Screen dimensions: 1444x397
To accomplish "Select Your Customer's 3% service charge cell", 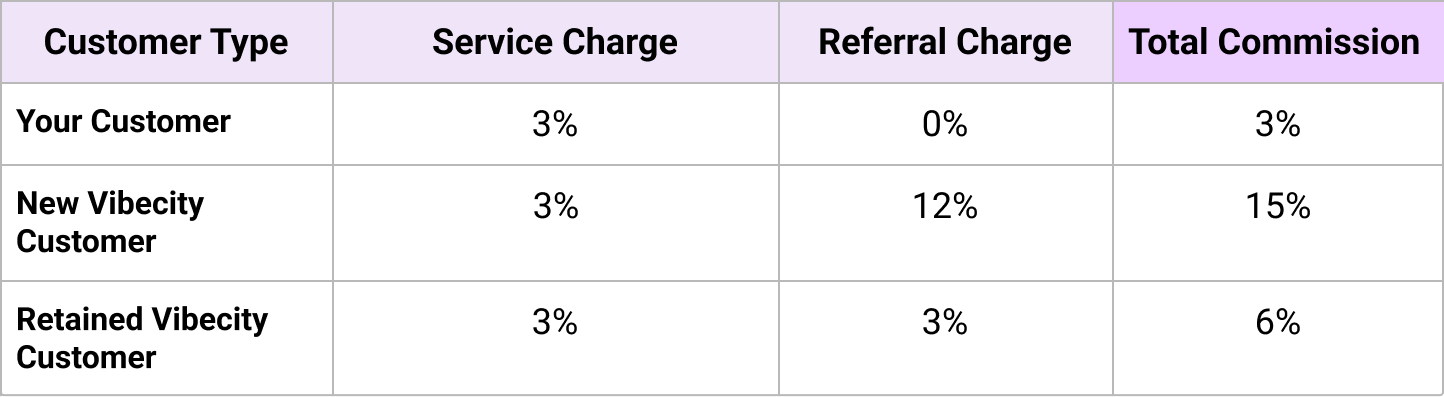I will click(556, 124).
